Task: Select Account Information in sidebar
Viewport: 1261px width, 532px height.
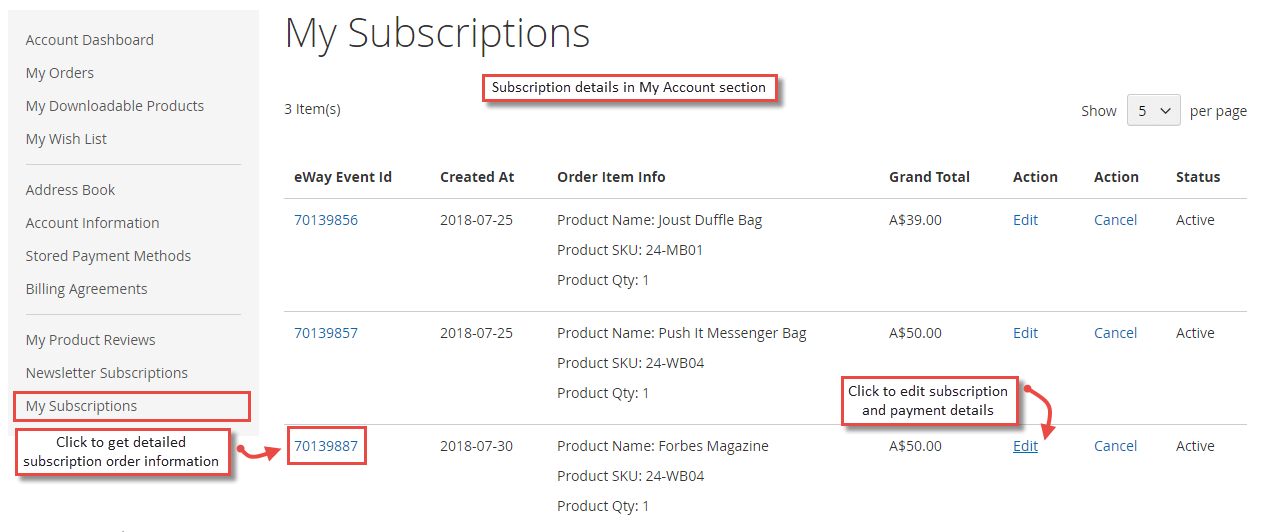Action: [93, 223]
